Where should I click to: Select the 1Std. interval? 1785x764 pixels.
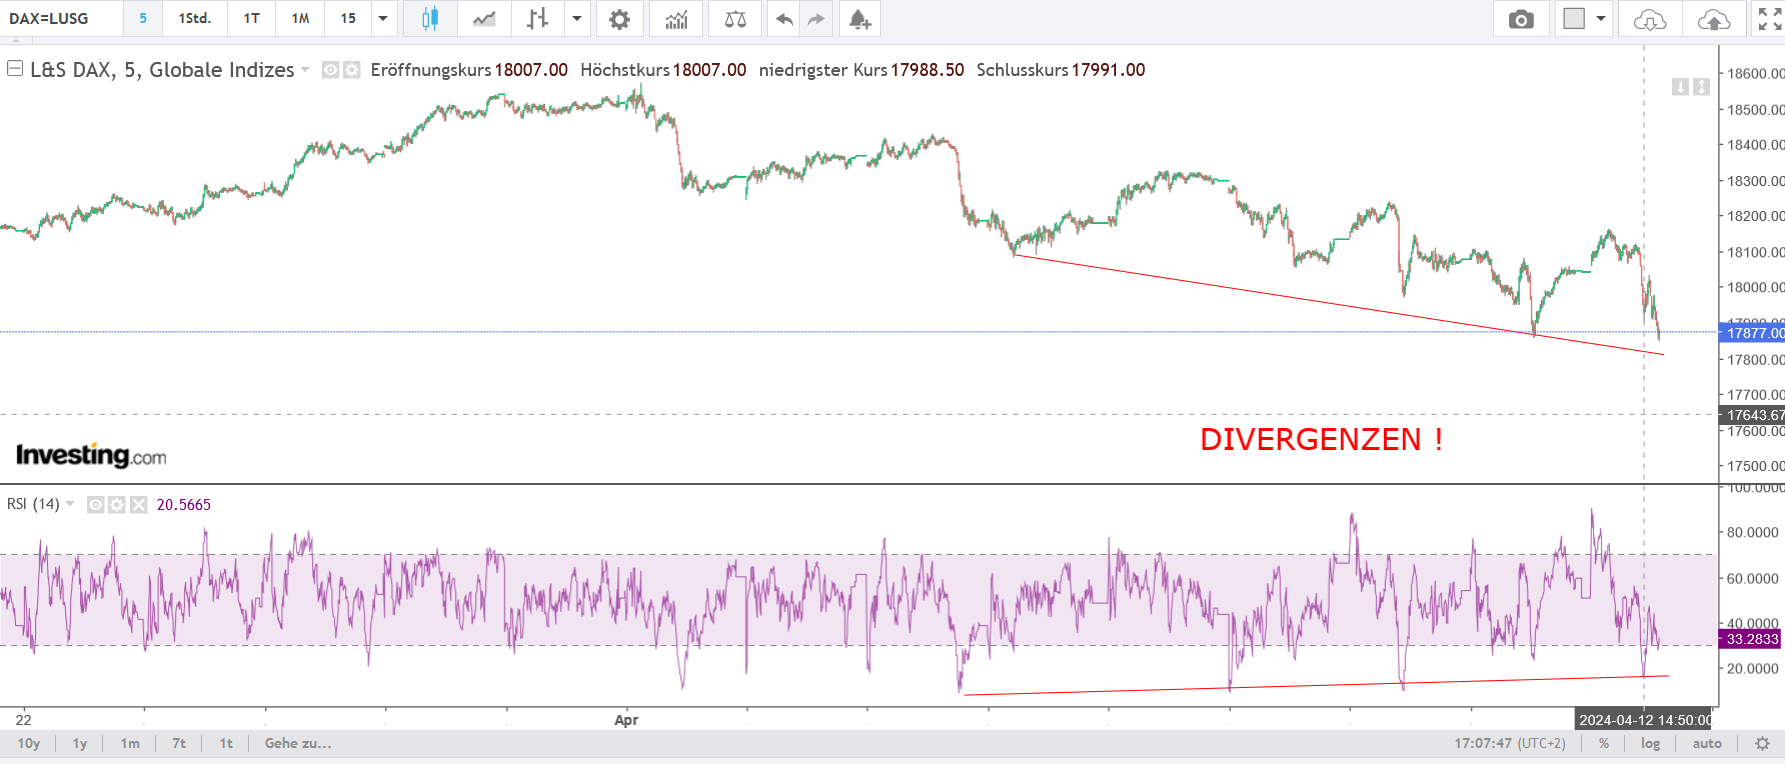coord(195,19)
